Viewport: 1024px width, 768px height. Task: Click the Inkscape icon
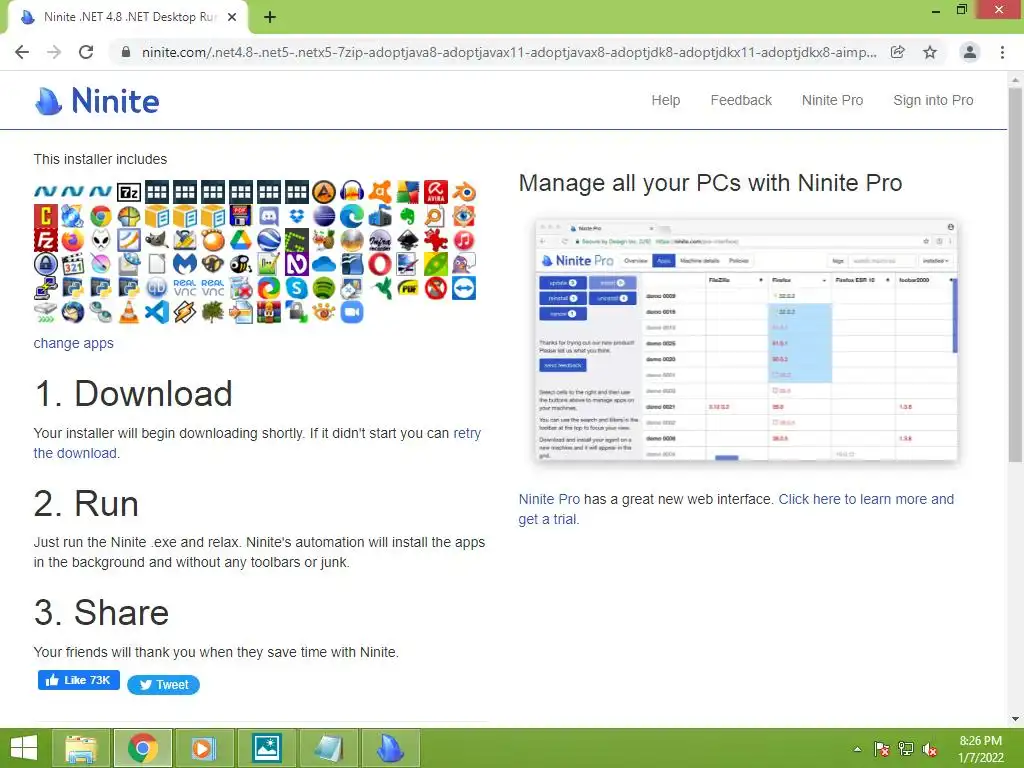pyautogui.click(x=408, y=240)
